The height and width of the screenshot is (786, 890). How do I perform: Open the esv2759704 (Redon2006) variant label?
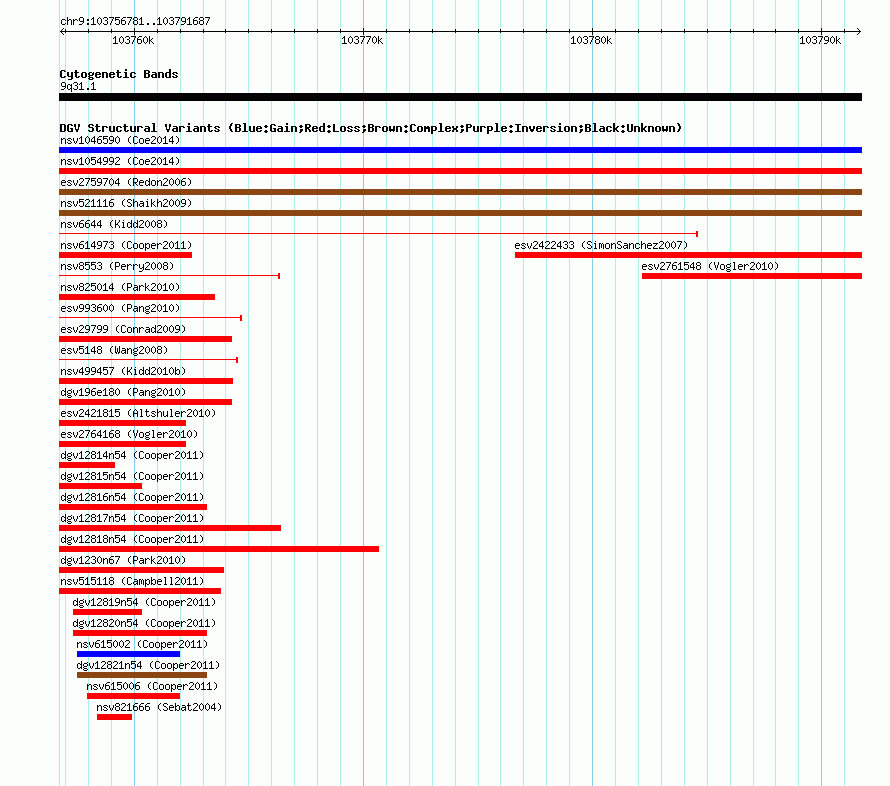pyautogui.click(x=126, y=182)
